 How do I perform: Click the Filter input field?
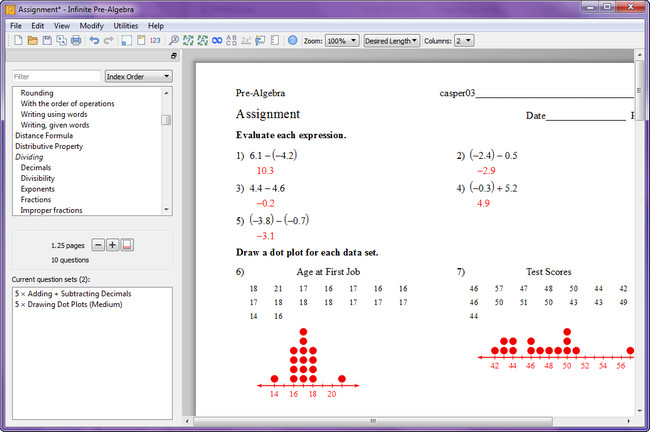click(x=56, y=76)
